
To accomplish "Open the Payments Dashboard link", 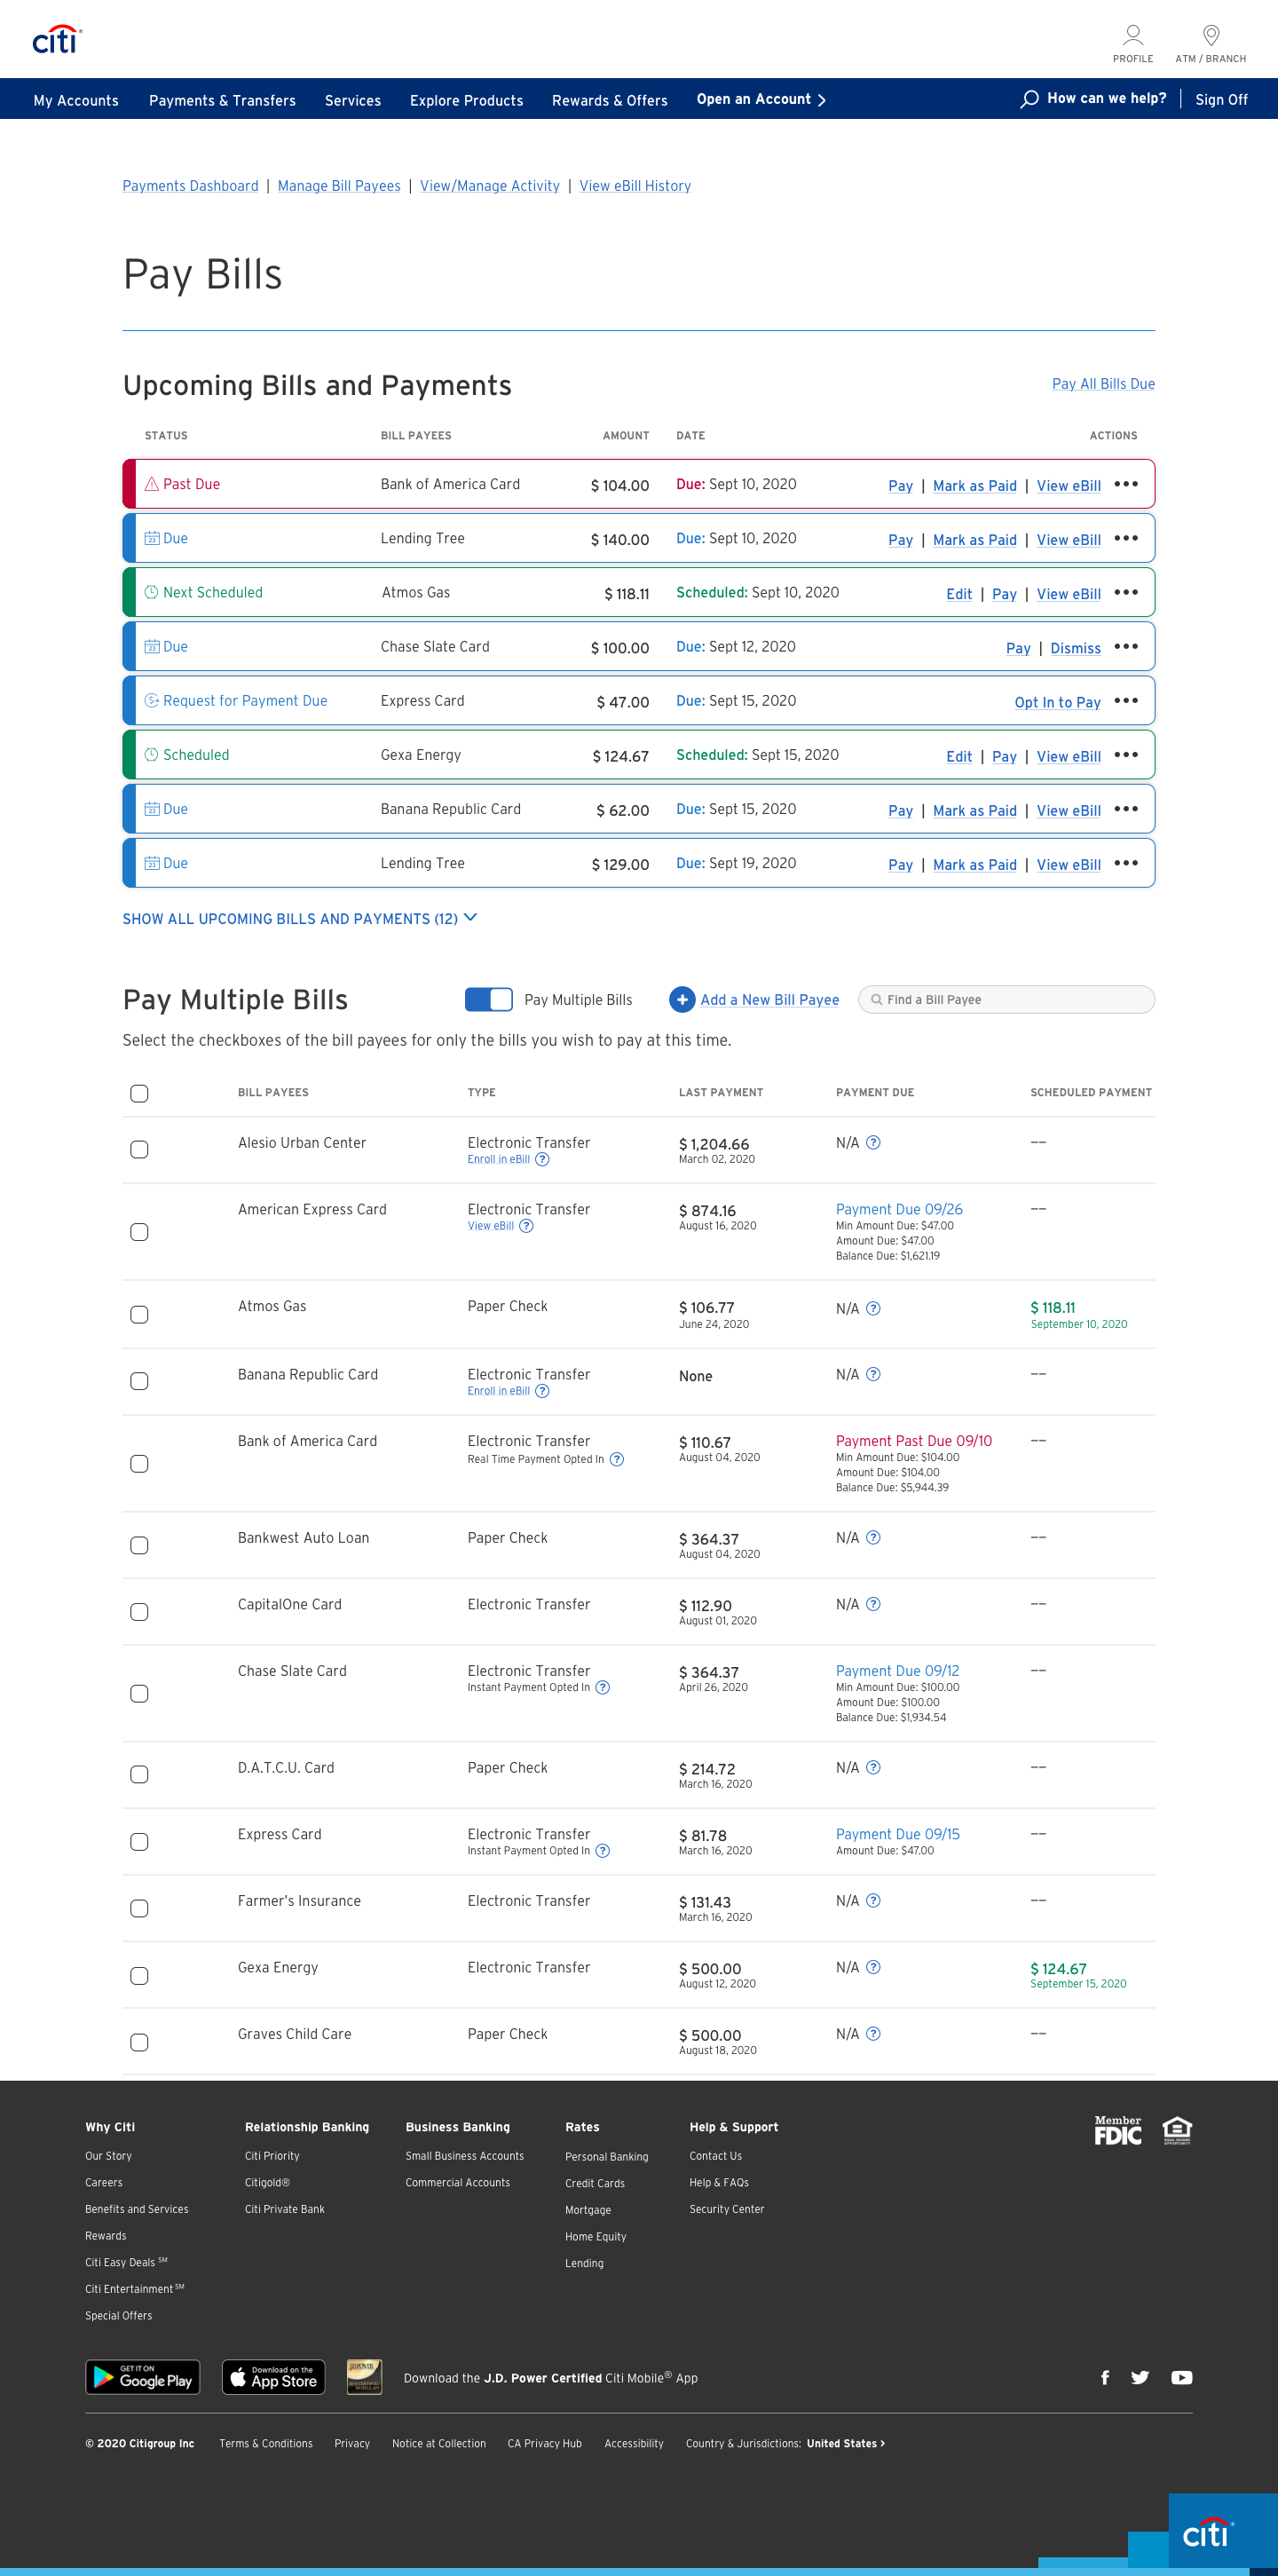I will pyautogui.click(x=190, y=186).
